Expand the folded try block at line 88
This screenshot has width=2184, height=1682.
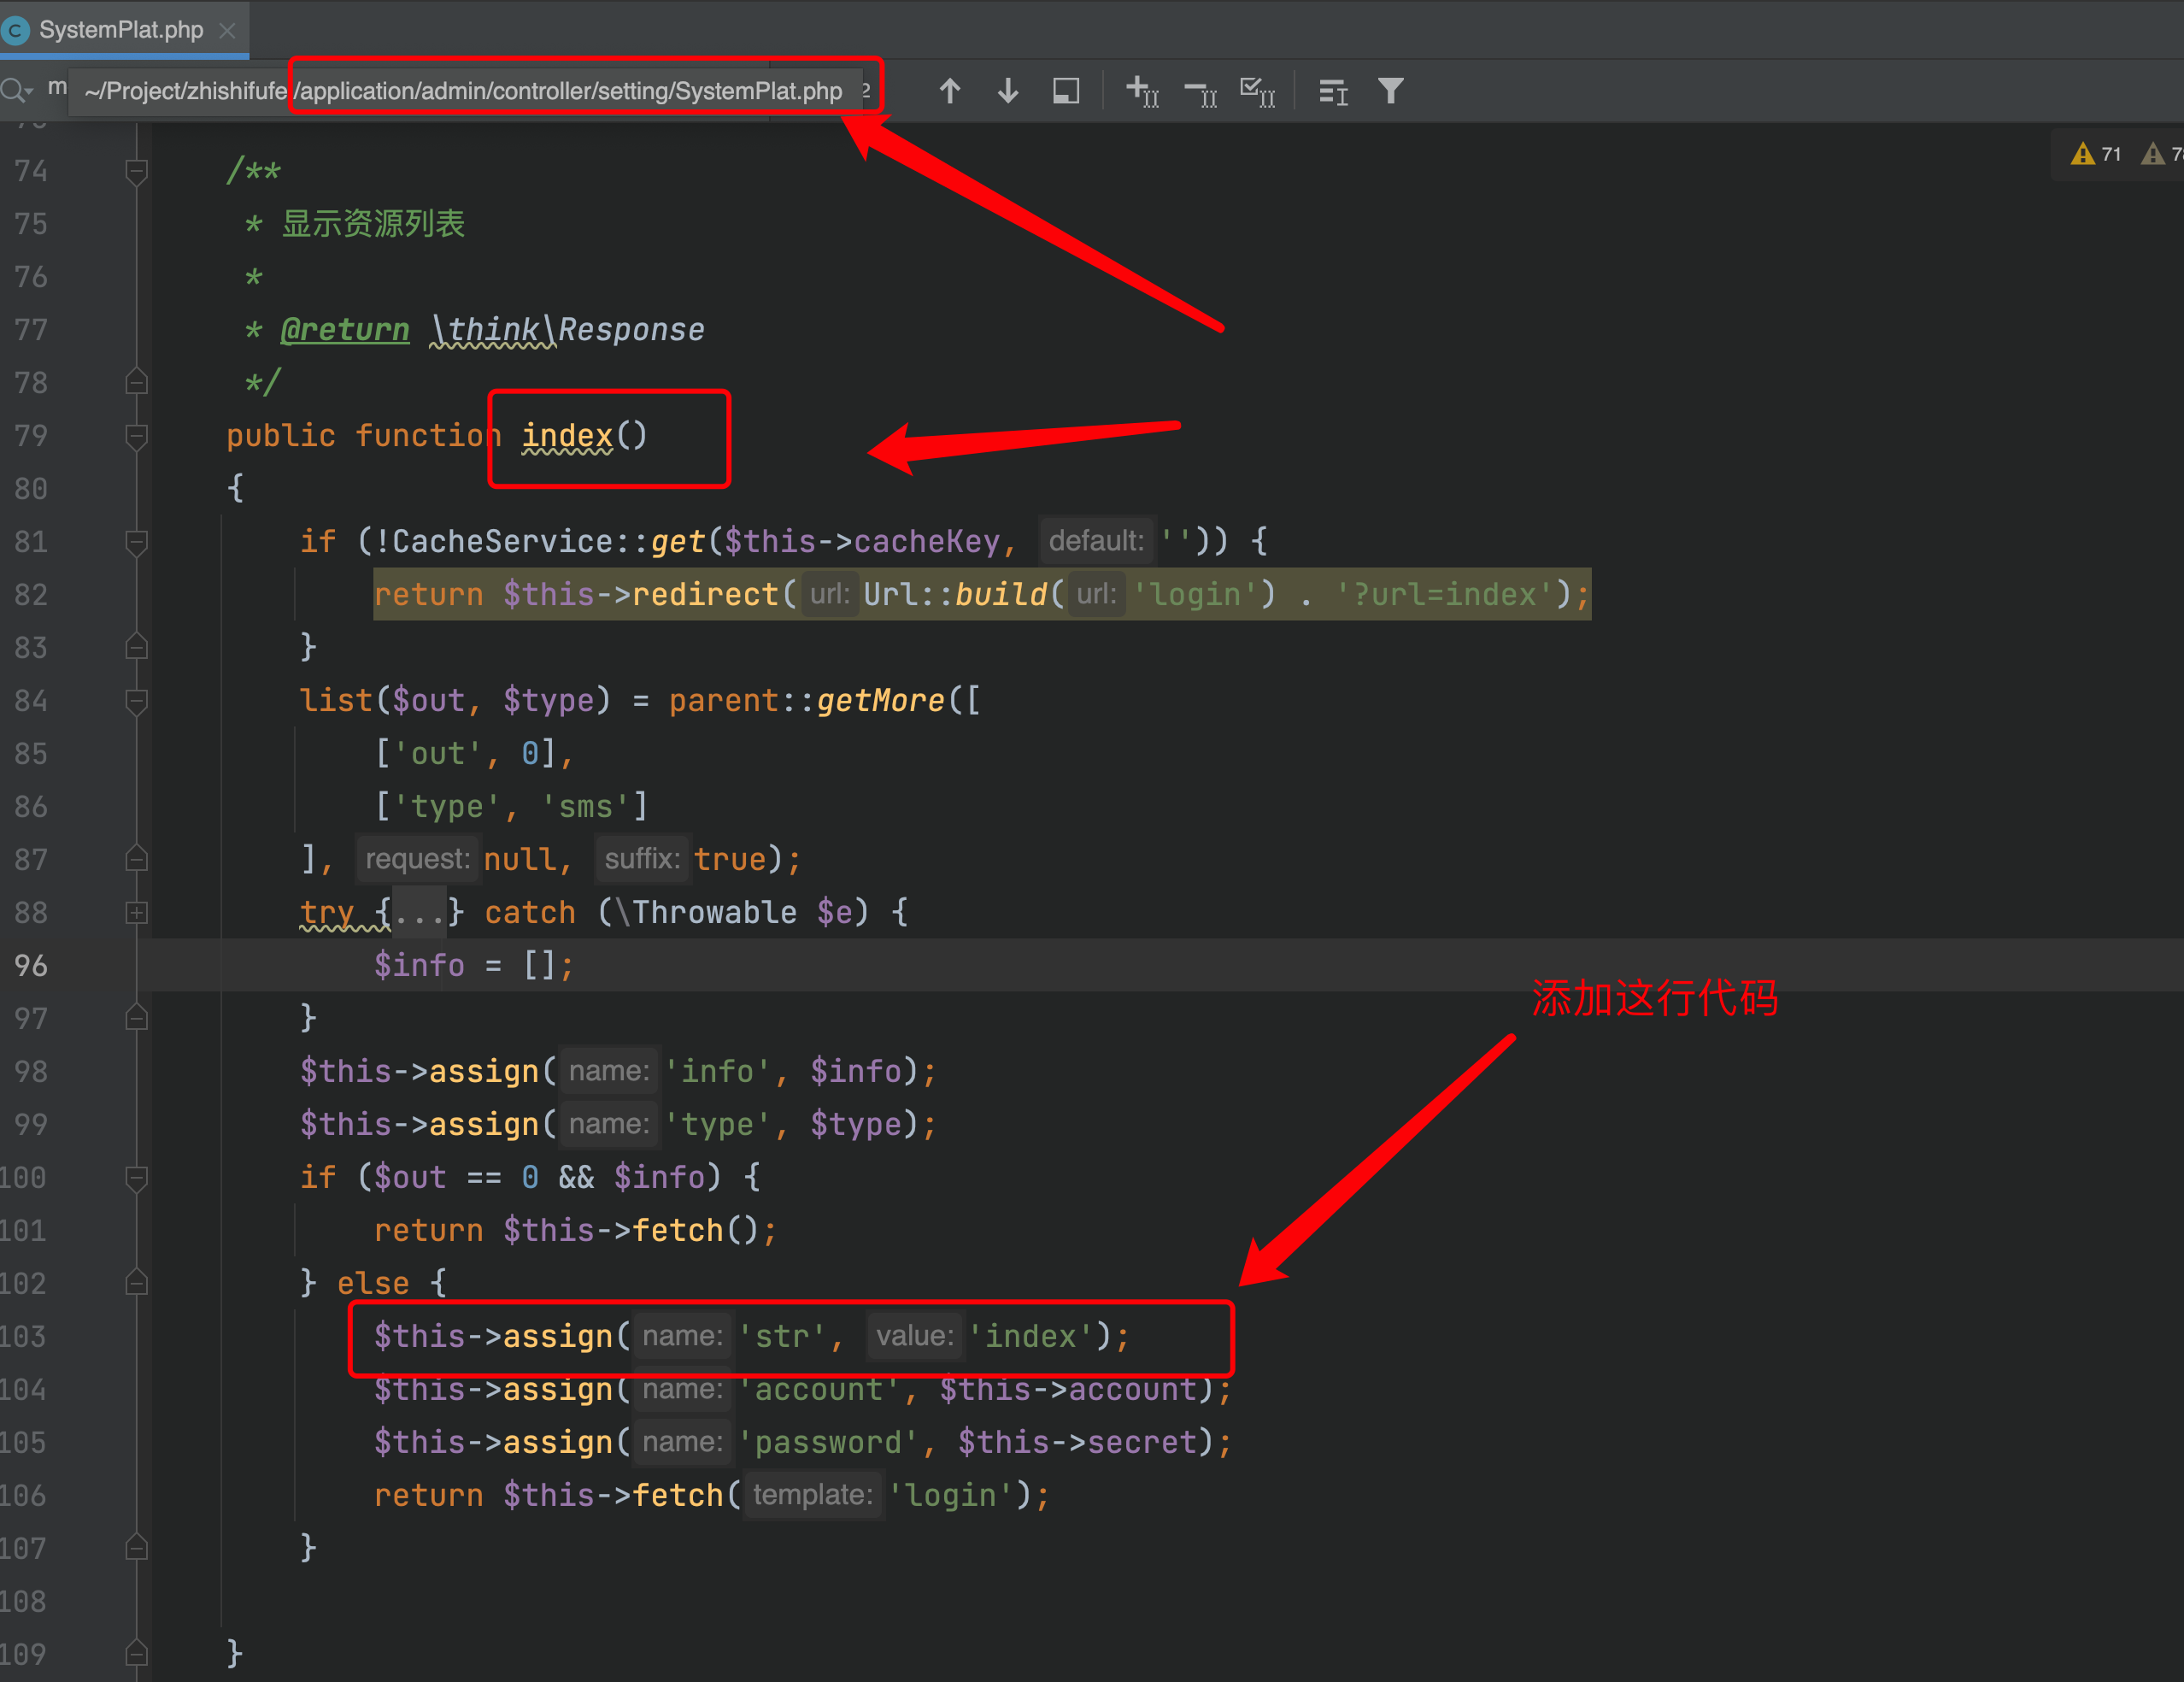(x=137, y=912)
